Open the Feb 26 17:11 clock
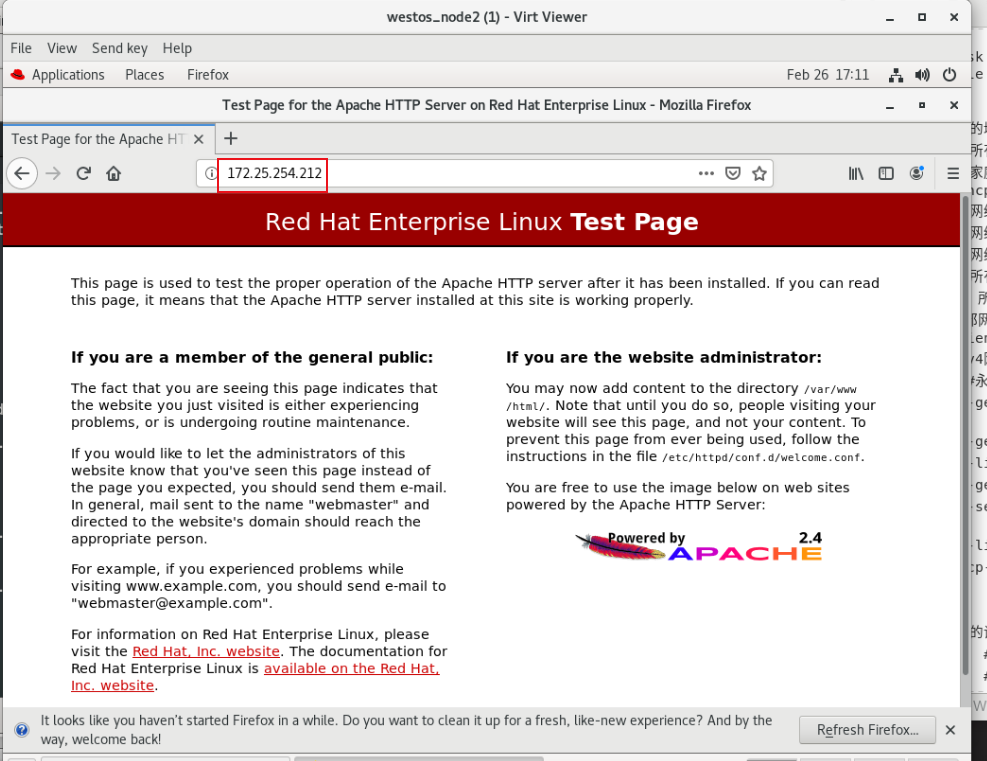 827,75
